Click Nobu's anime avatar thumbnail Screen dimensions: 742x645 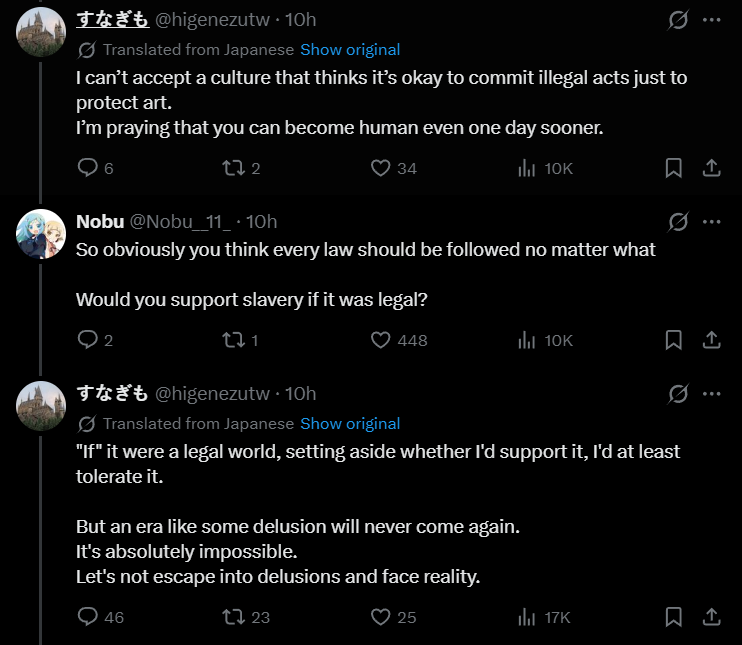(x=41, y=234)
